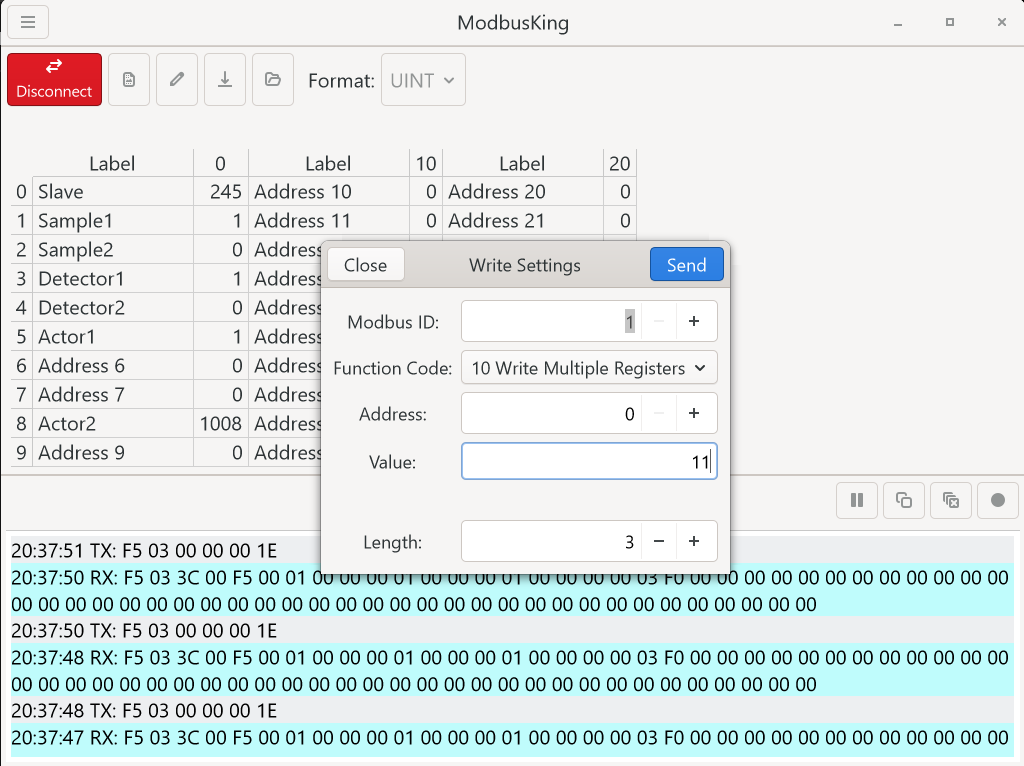Click the download arrow icon
This screenshot has height=766, width=1024.
pos(225,80)
